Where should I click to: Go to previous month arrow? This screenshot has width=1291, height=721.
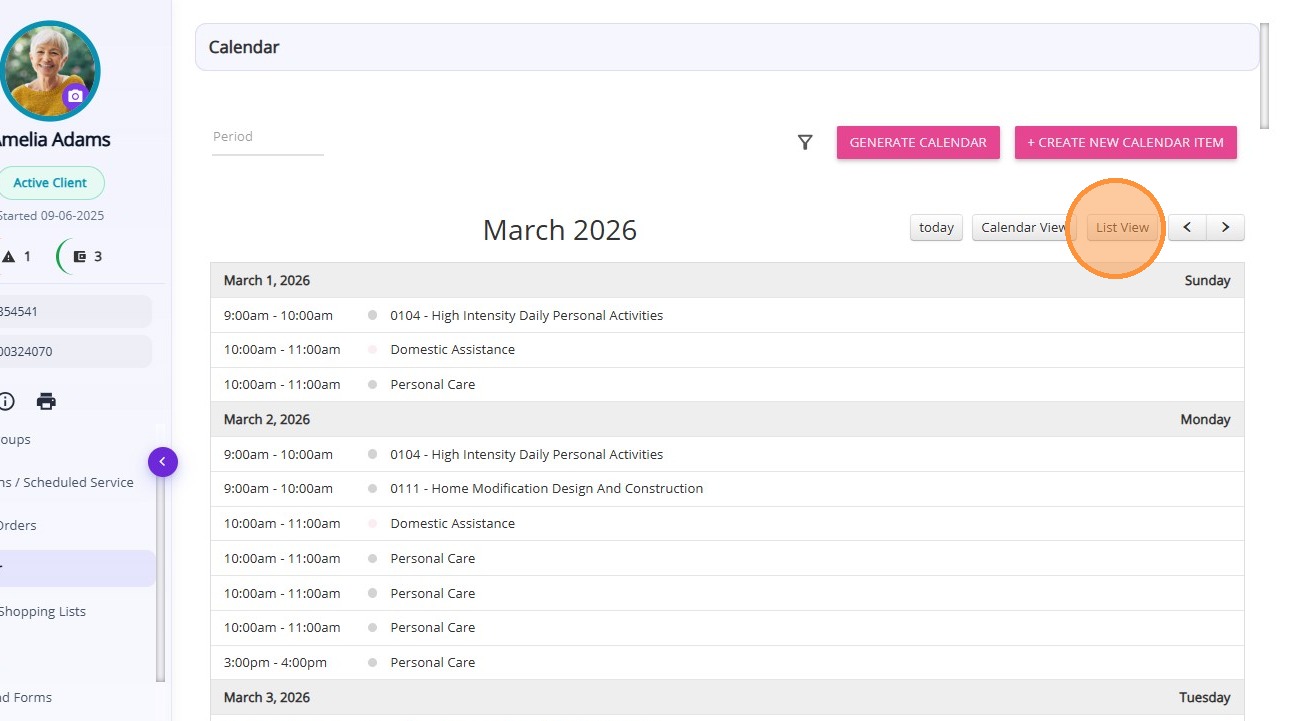point(1187,228)
